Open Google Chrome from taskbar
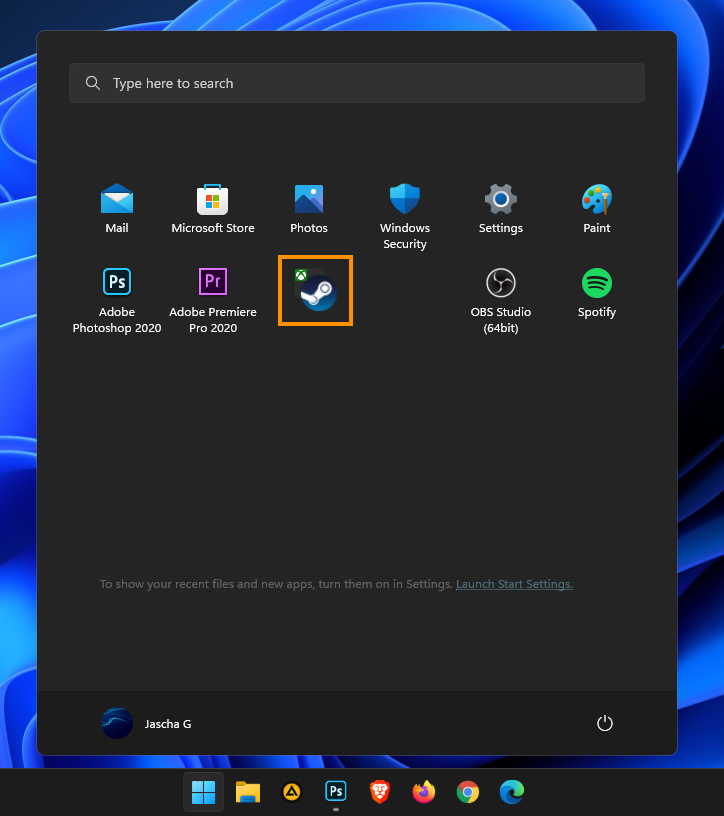724x816 pixels. (x=467, y=792)
